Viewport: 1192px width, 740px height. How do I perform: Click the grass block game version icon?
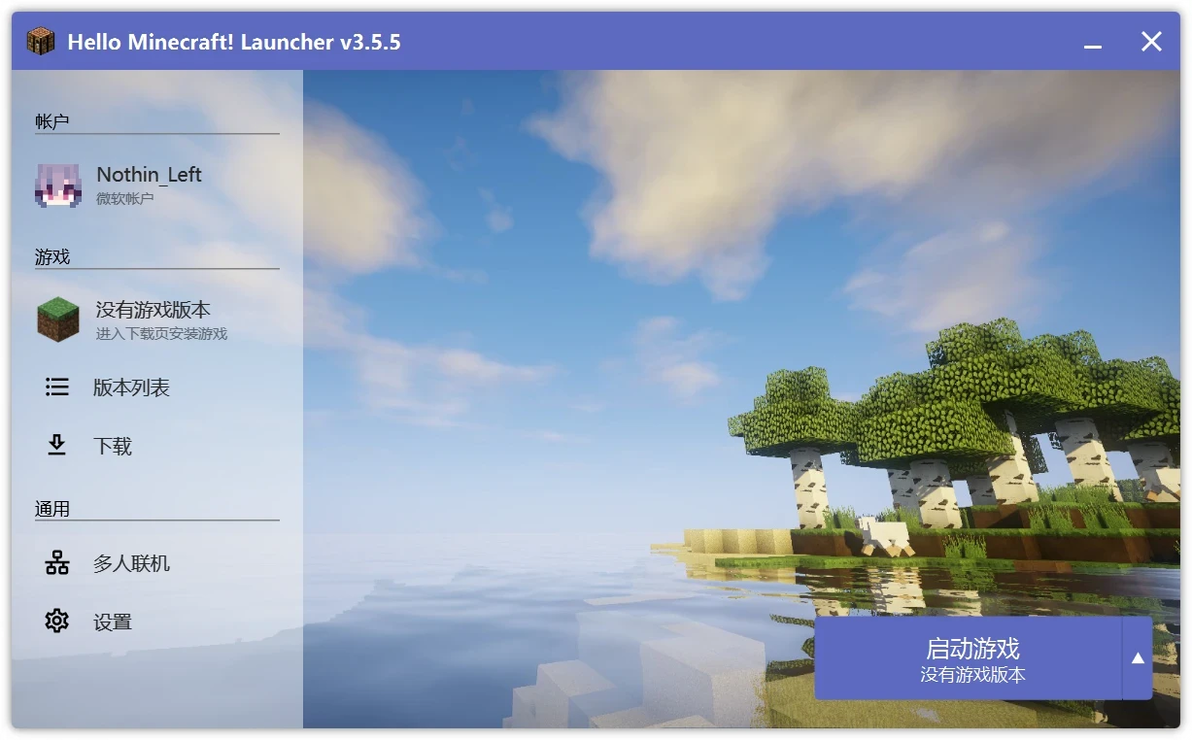pyautogui.click(x=59, y=319)
